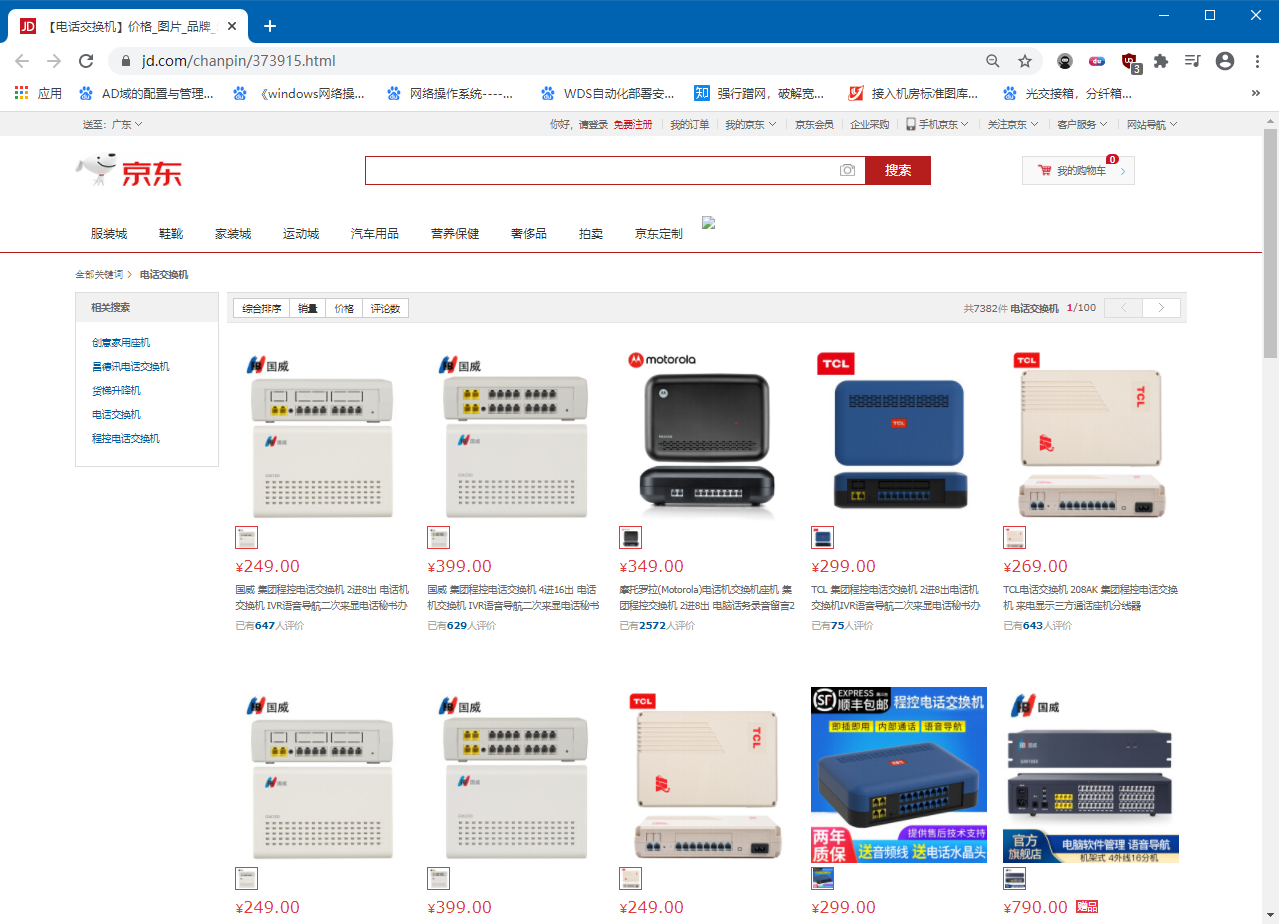1279x924 pixels.
Task: Select the small variant thumbnail above ¥349.00
Action: click(630, 538)
